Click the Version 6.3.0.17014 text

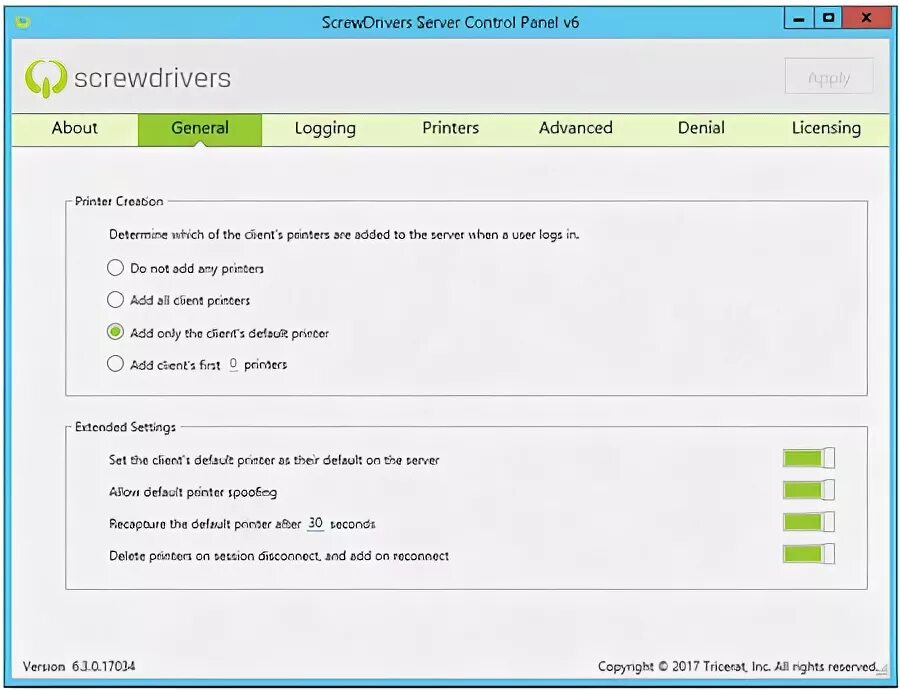(79, 666)
